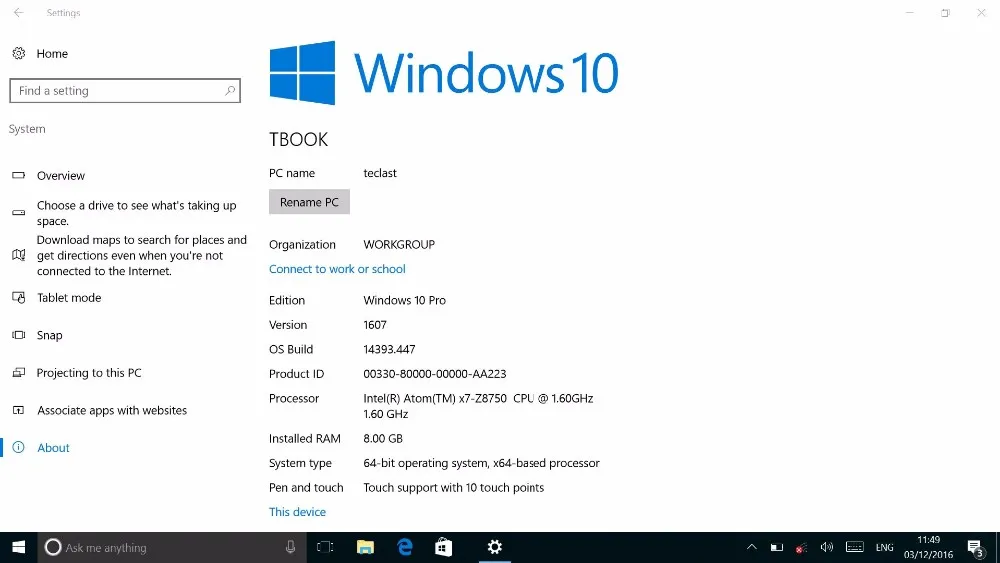1000x563 pixels.
Task: Click the Projecting to this PC icon
Action: tap(18, 373)
